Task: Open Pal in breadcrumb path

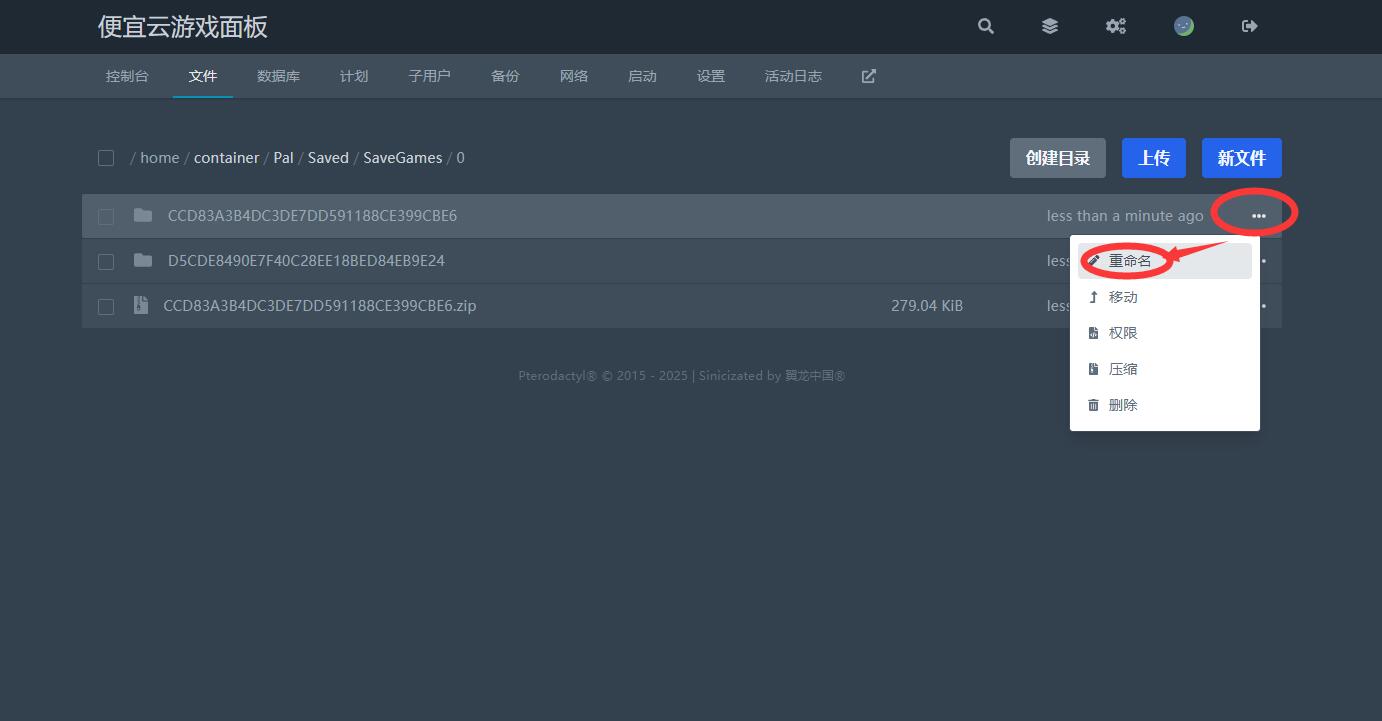Action: point(284,158)
